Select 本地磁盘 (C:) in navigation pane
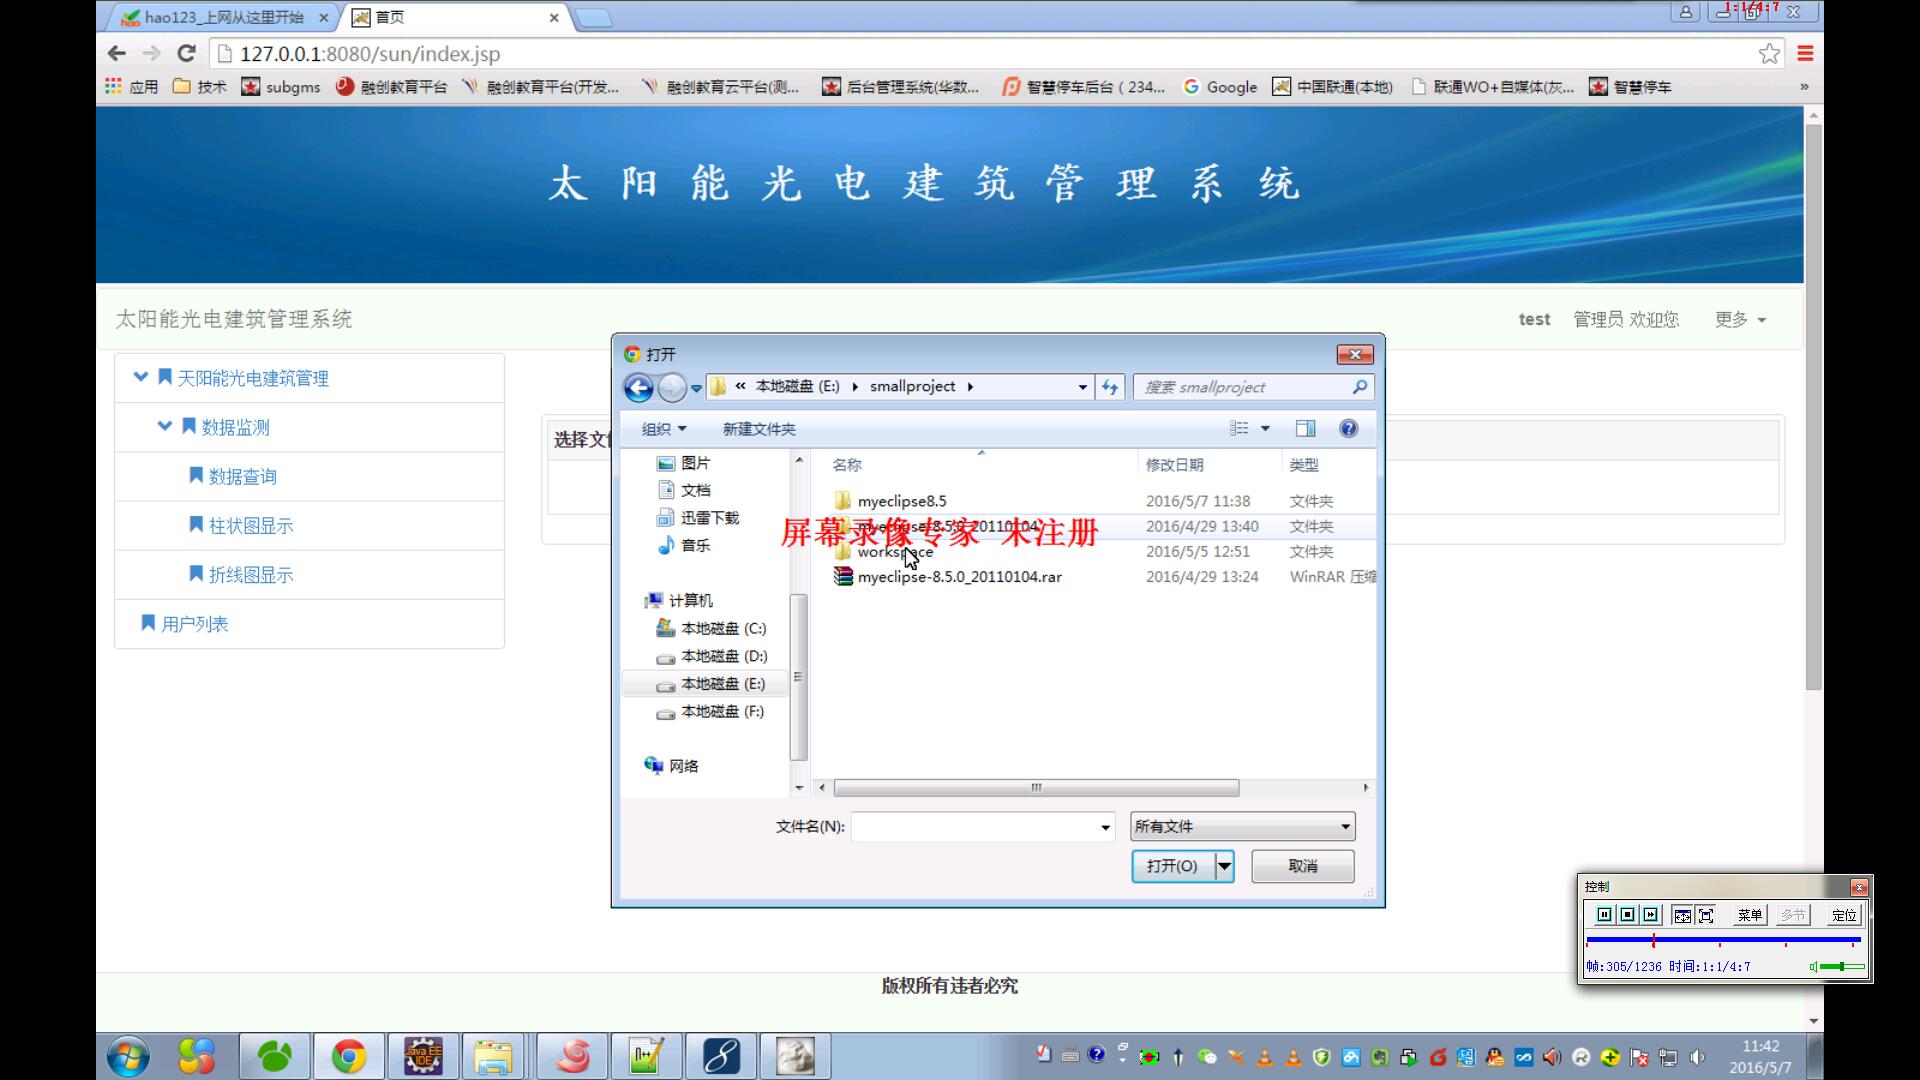 click(x=712, y=628)
